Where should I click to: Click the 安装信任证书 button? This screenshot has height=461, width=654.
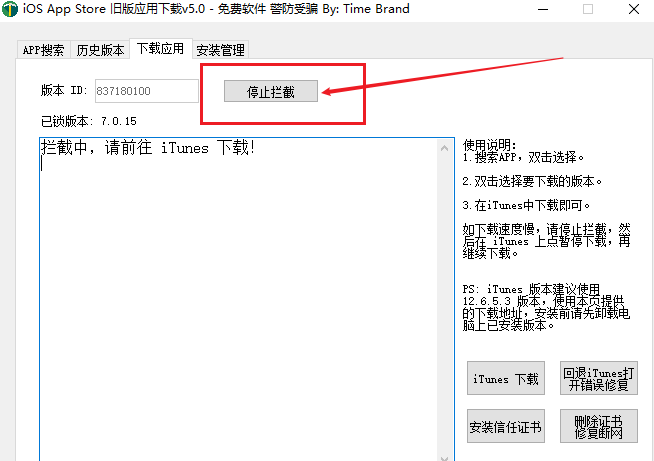point(506,426)
